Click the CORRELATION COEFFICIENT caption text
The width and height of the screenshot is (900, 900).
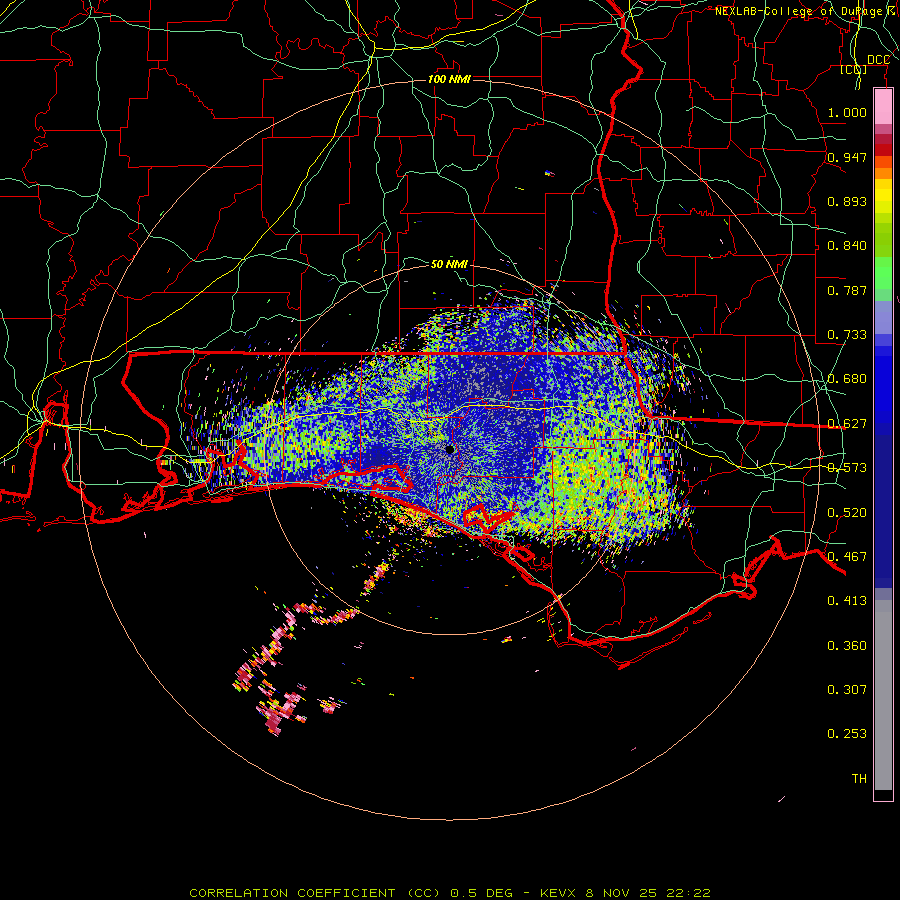(x=292, y=893)
